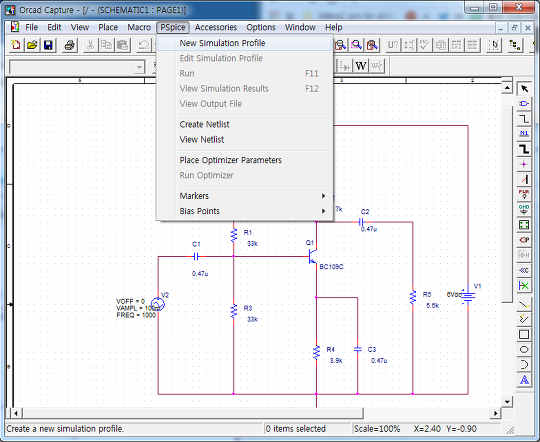Select transistor Q1 BC109C in schematic
The image size is (540, 442).
click(x=313, y=256)
